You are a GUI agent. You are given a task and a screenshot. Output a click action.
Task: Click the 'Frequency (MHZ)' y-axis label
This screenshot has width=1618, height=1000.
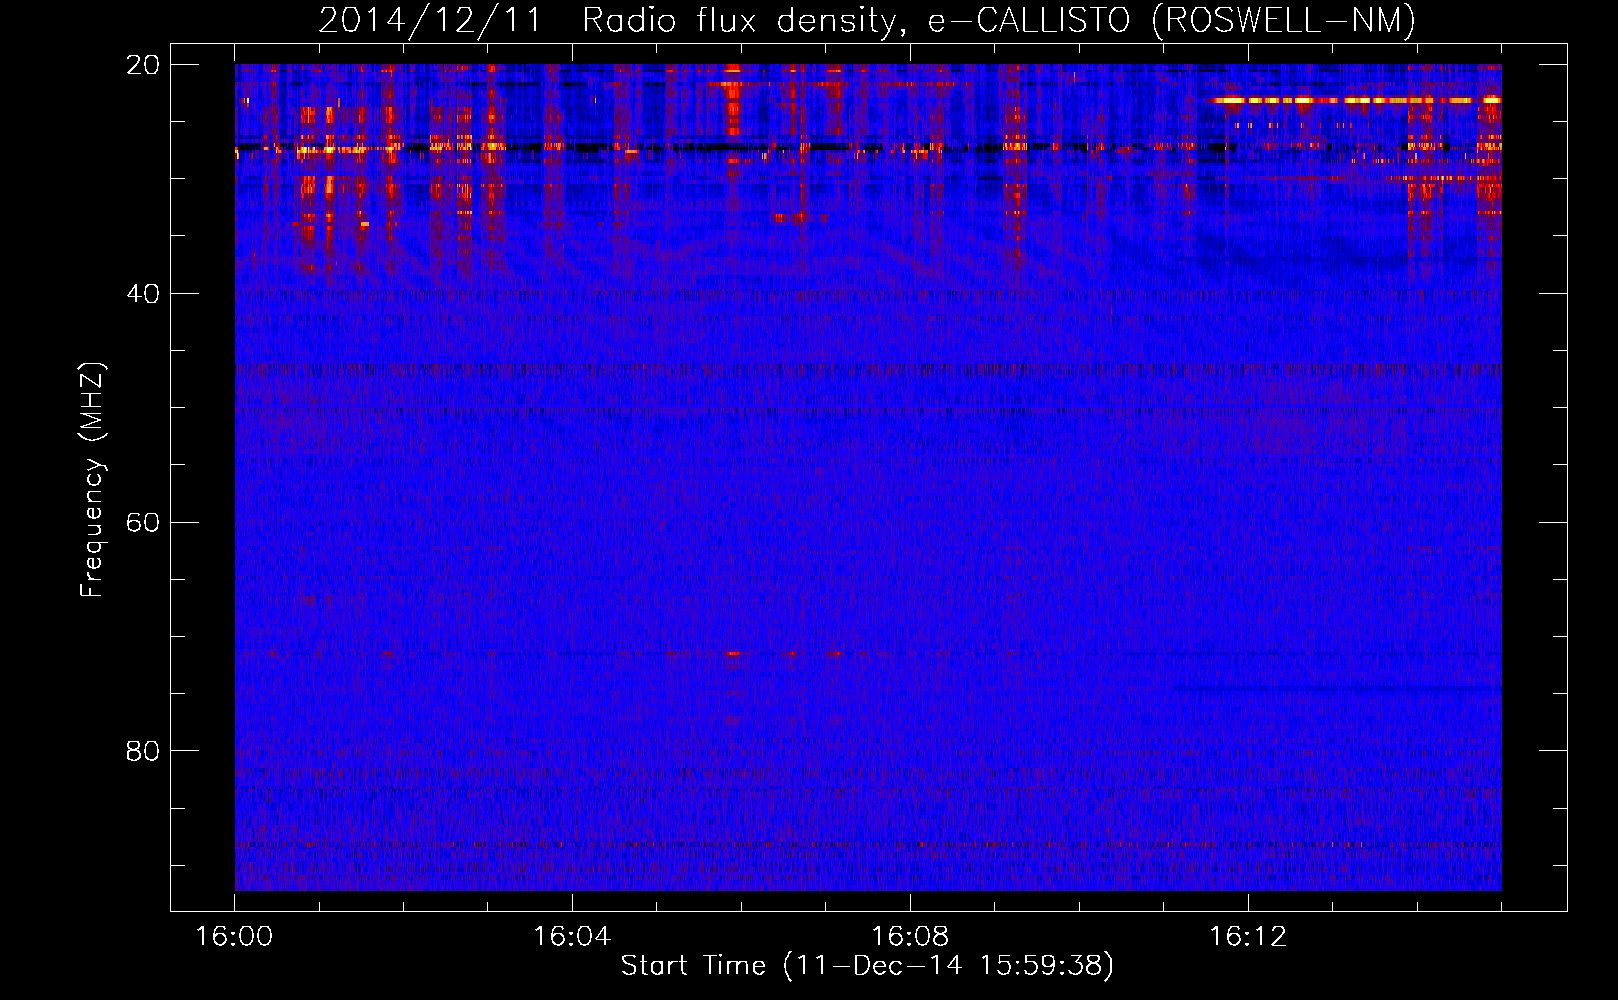92,480
